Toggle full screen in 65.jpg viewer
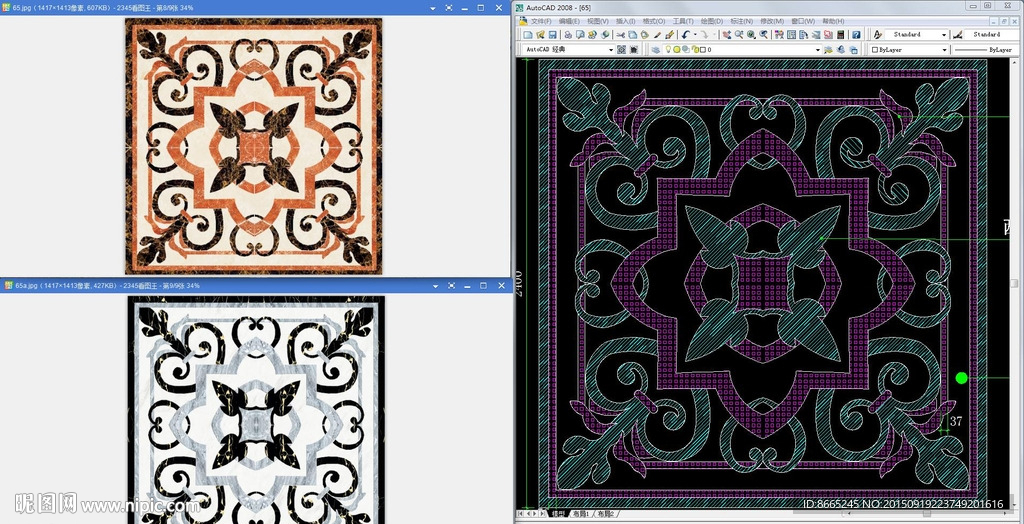This screenshot has width=1024, height=524. pyautogui.click(x=449, y=8)
